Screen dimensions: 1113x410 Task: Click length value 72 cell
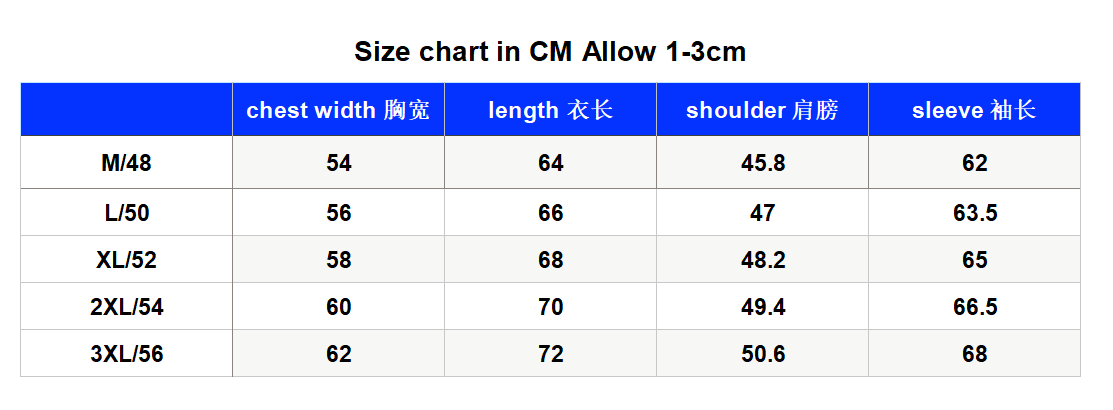pos(550,353)
